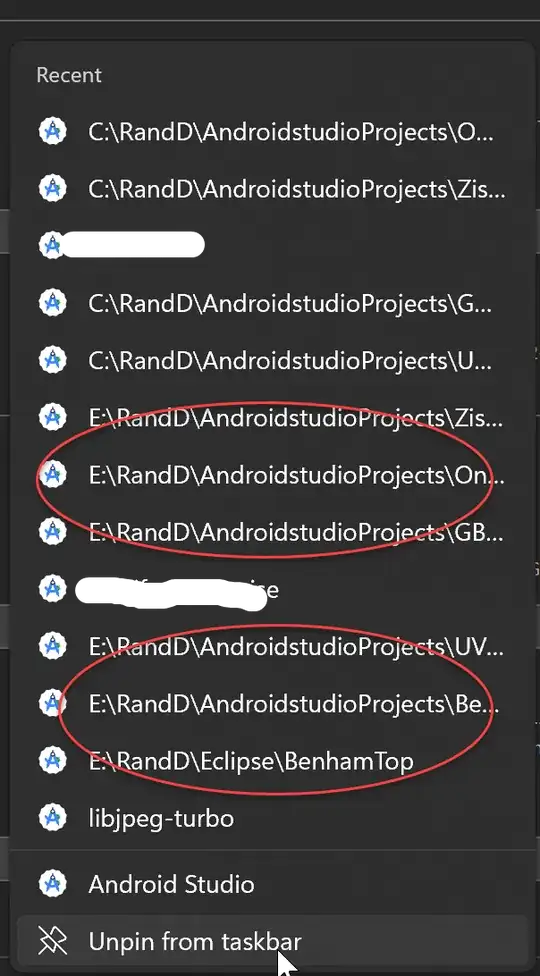This screenshot has width=540, height=976.
Task: Click Unpin from taskbar option
Action: [x=274, y=941]
